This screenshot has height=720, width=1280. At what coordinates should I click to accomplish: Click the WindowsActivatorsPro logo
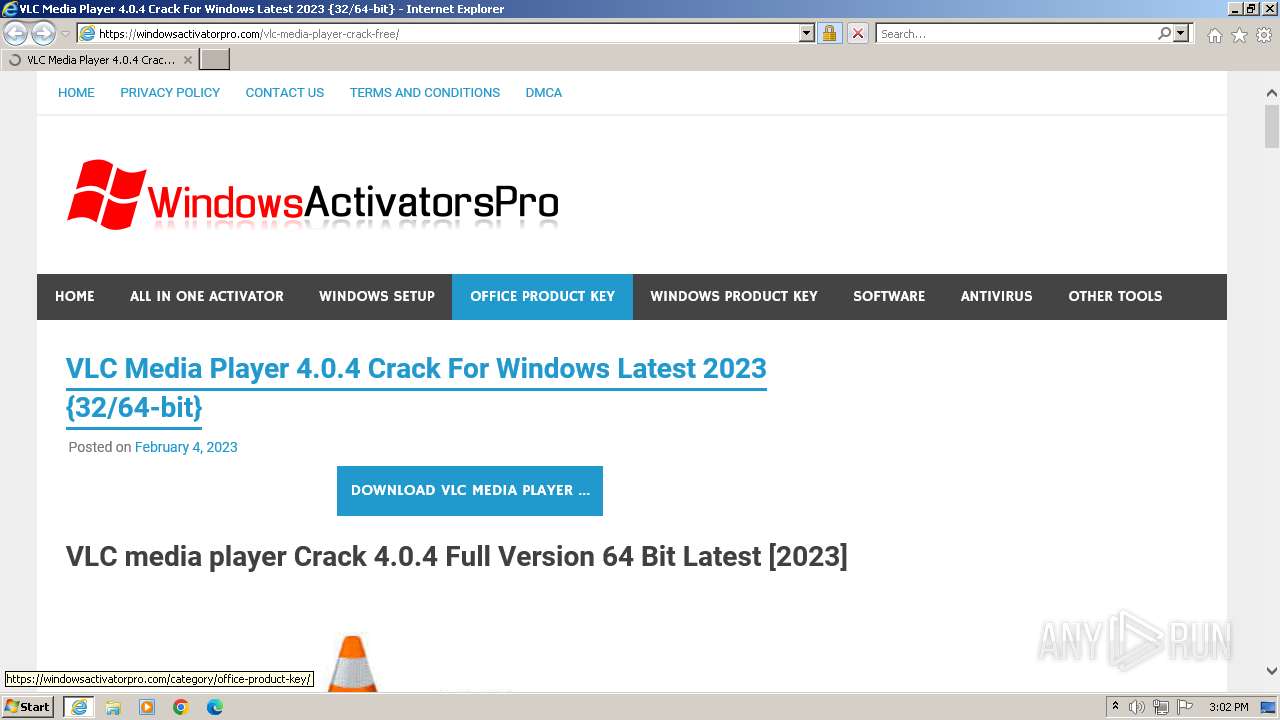click(x=312, y=195)
